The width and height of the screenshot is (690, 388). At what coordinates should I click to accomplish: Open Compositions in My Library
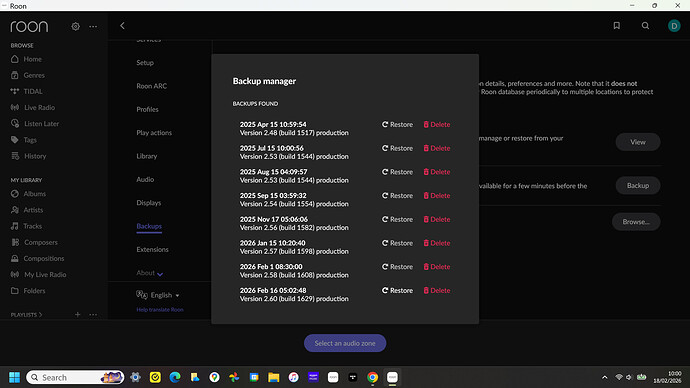(x=37, y=259)
